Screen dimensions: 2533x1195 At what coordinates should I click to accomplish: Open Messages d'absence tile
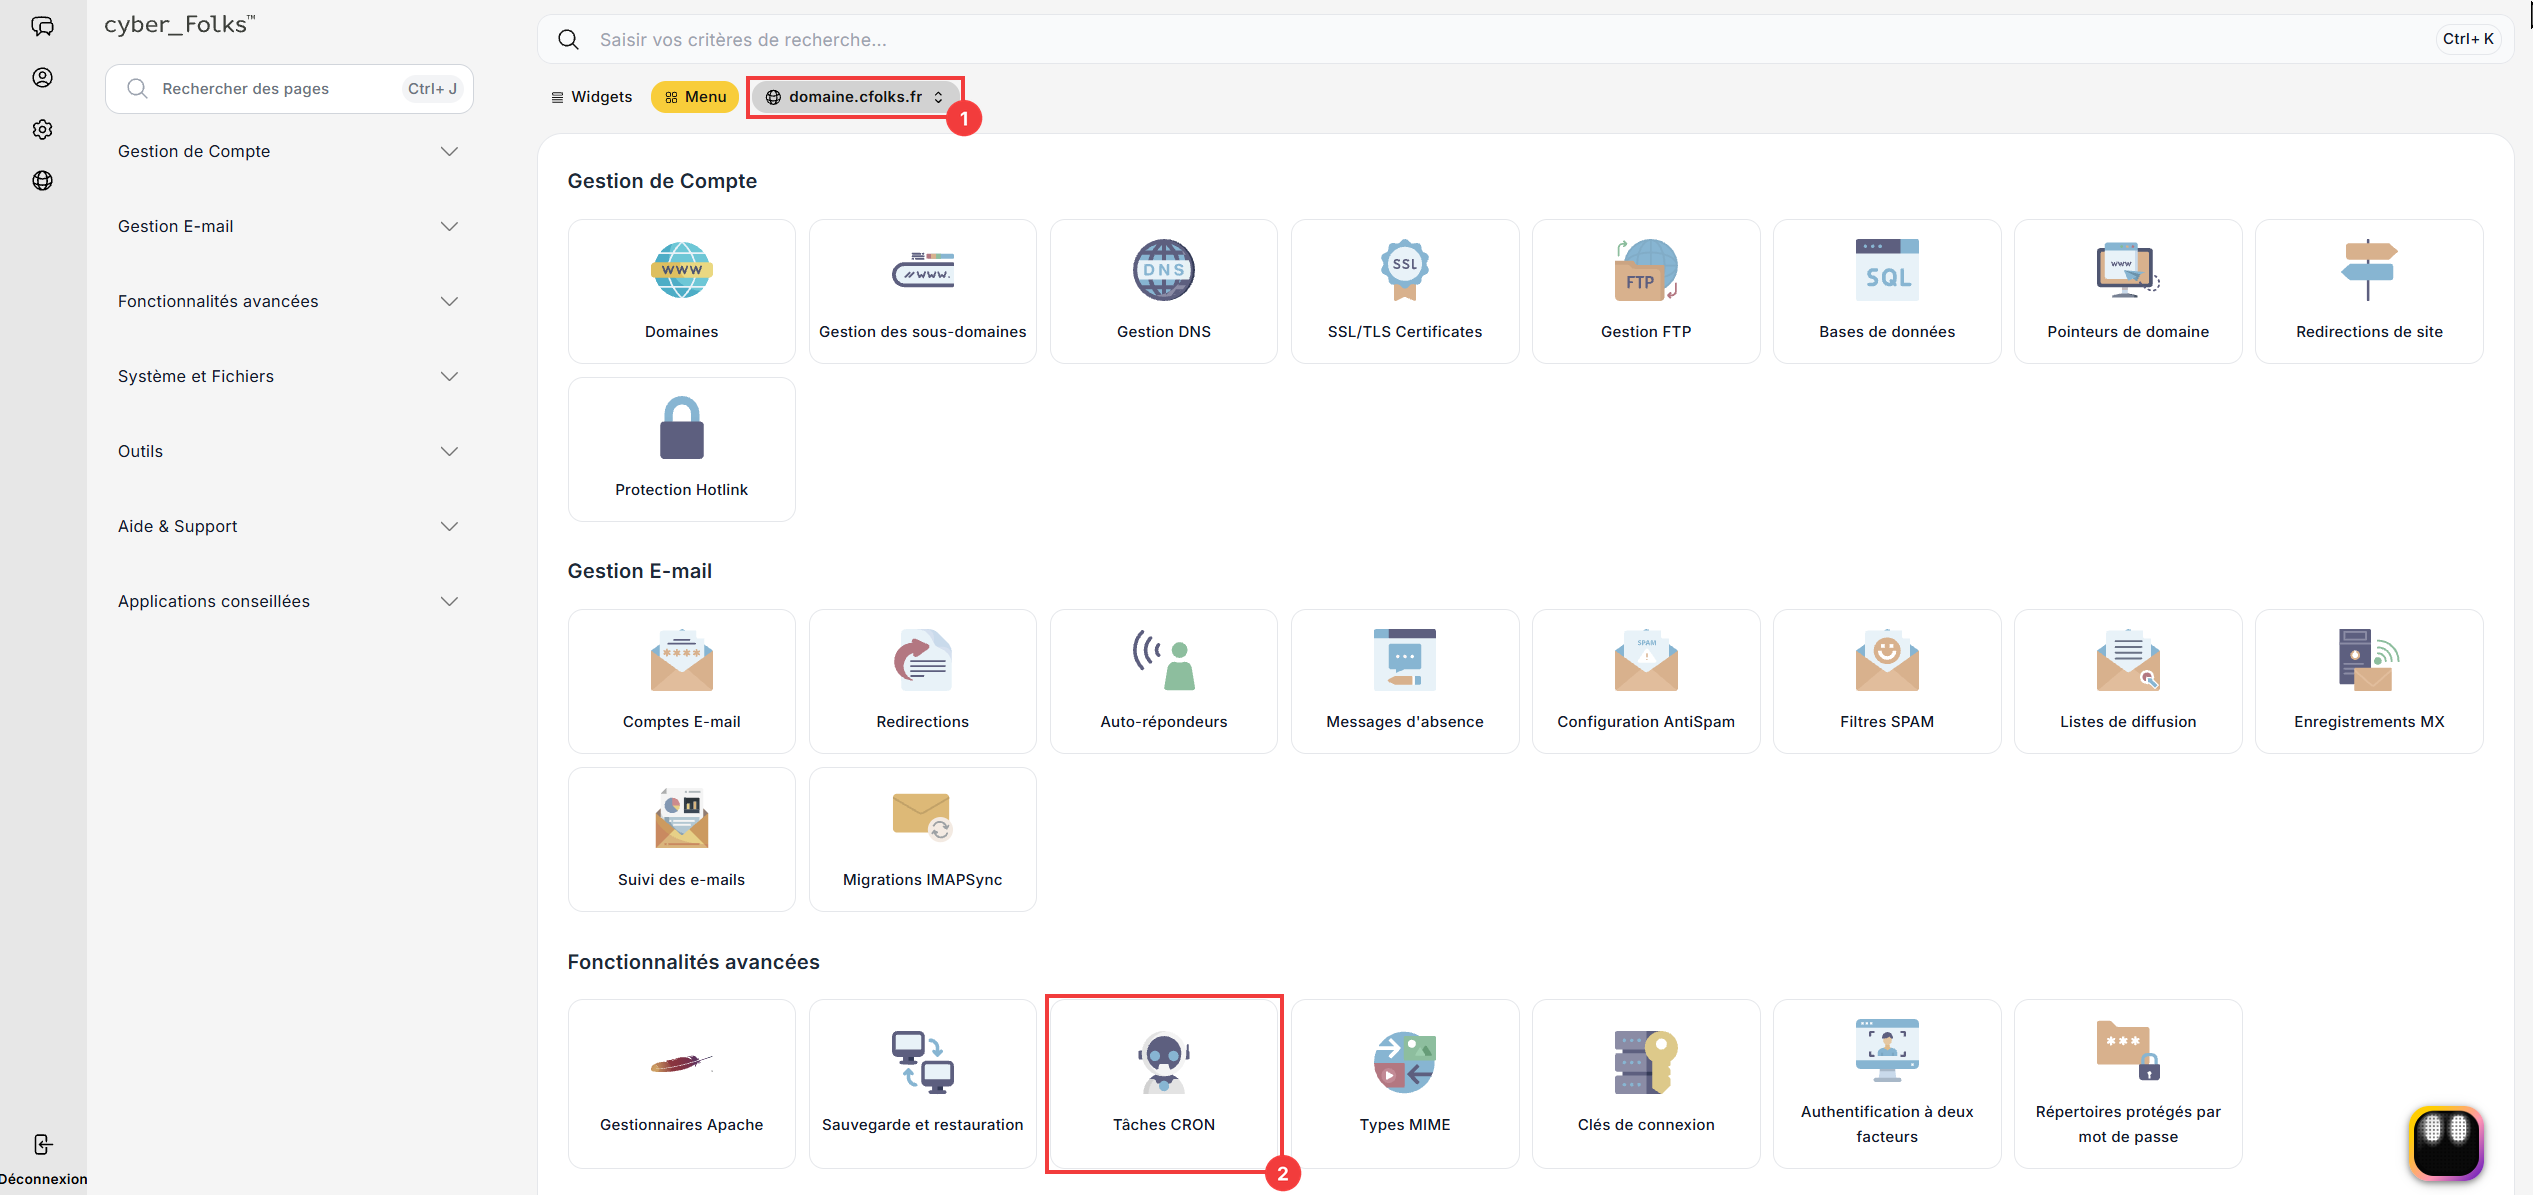[1404, 681]
